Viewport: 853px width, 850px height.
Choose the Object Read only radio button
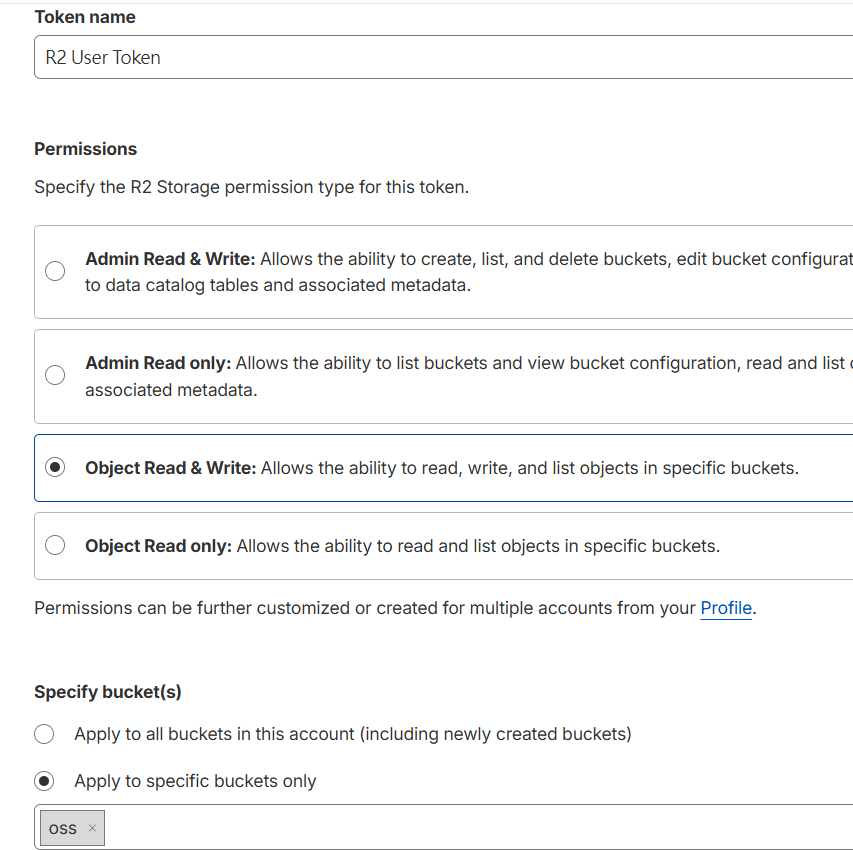pyautogui.click(x=56, y=545)
